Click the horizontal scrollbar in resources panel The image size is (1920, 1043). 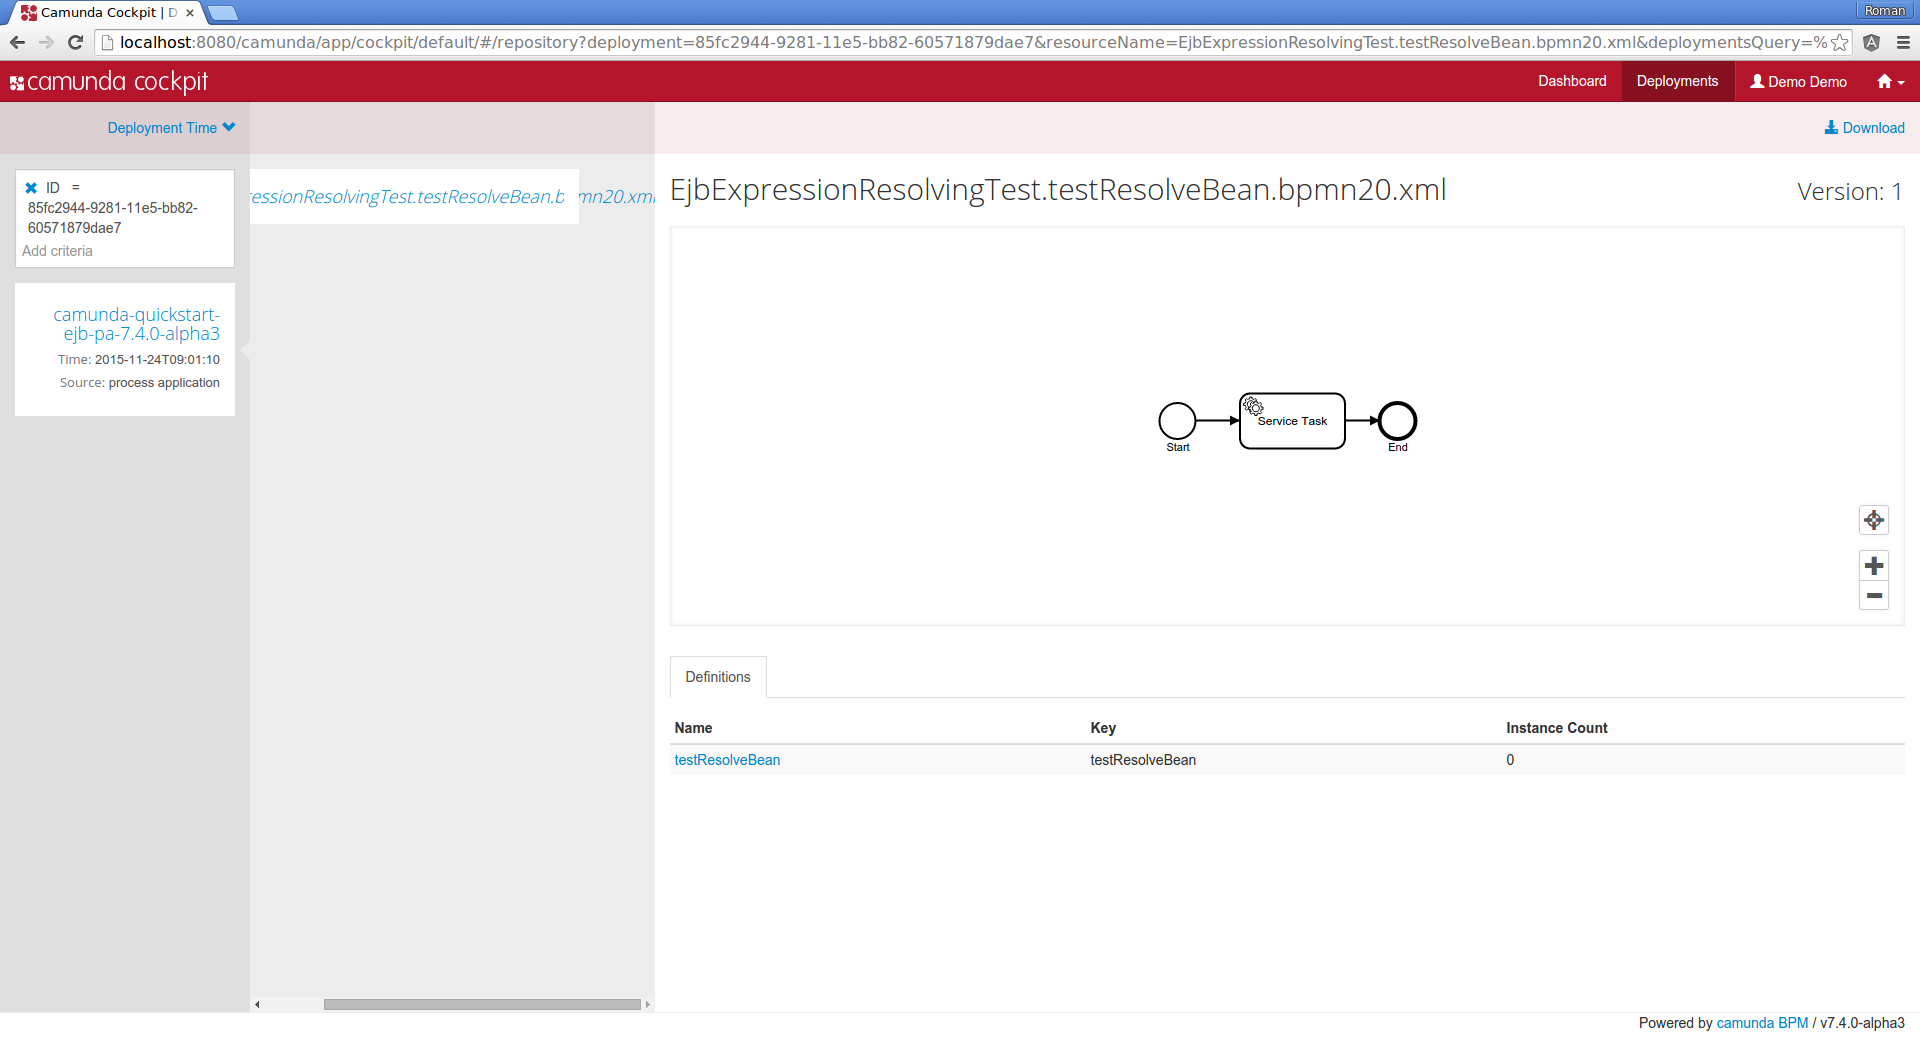(482, 1004)
